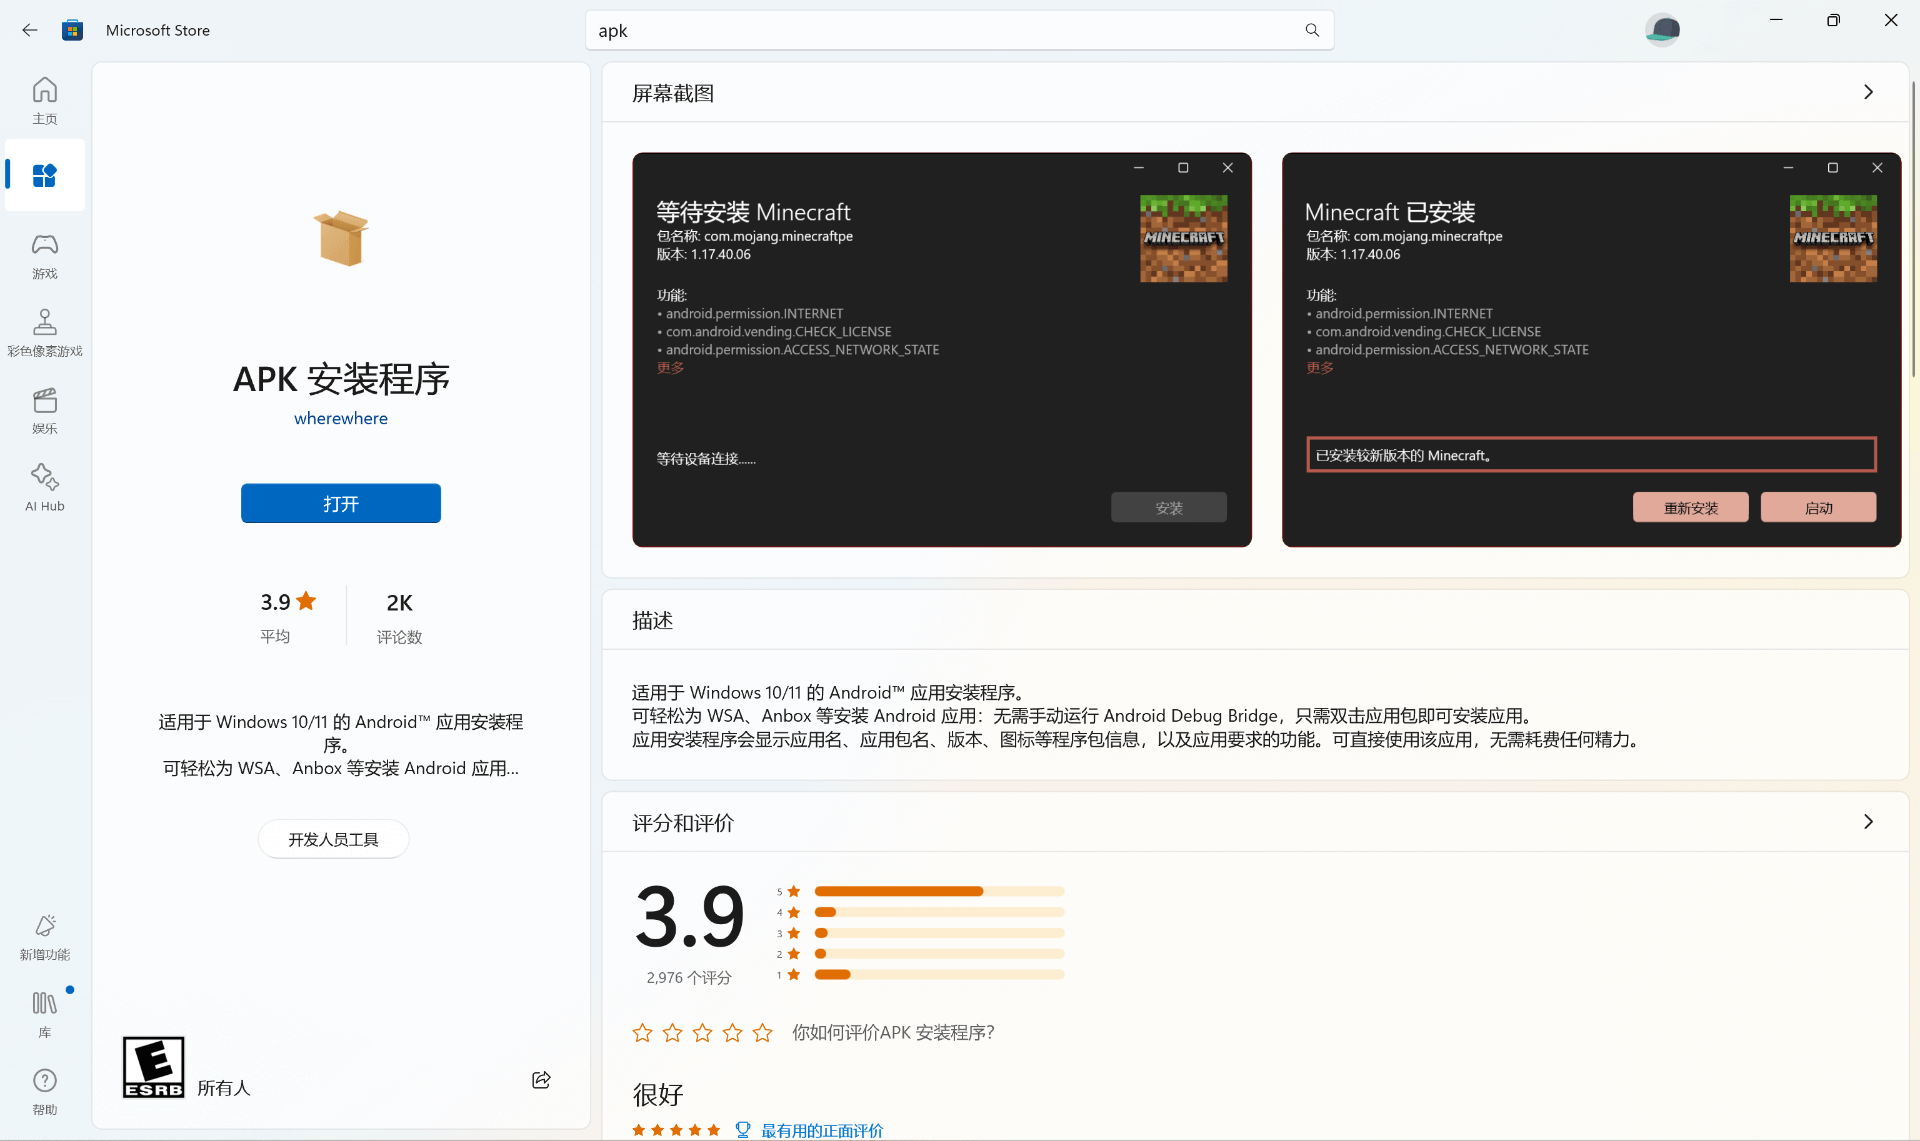Rate the app three stars
Viewport: 1920px width, 1141px height.
pos(702,1033)
